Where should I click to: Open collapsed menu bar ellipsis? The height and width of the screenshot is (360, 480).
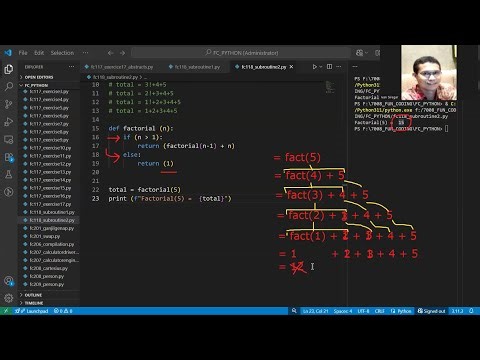click(x=85, y=53)
